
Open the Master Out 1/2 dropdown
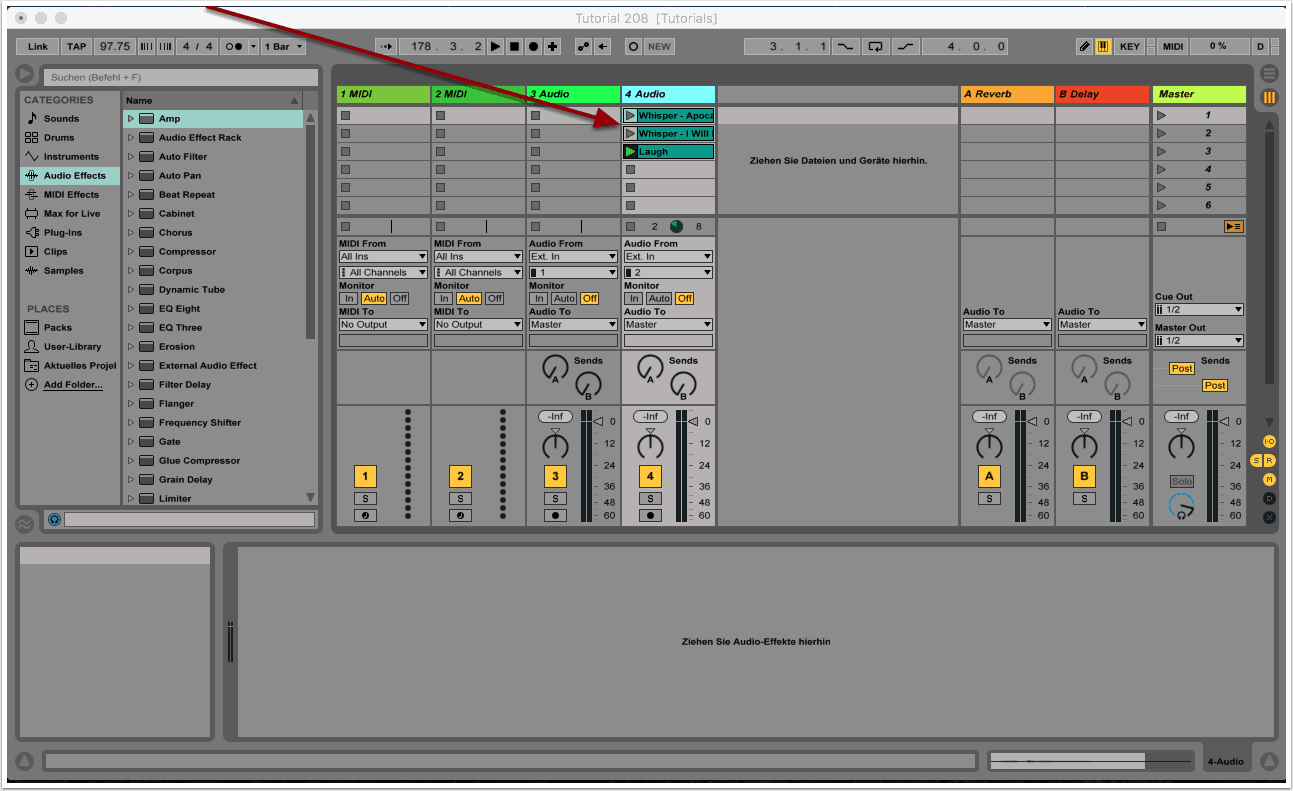[1198, 340]
